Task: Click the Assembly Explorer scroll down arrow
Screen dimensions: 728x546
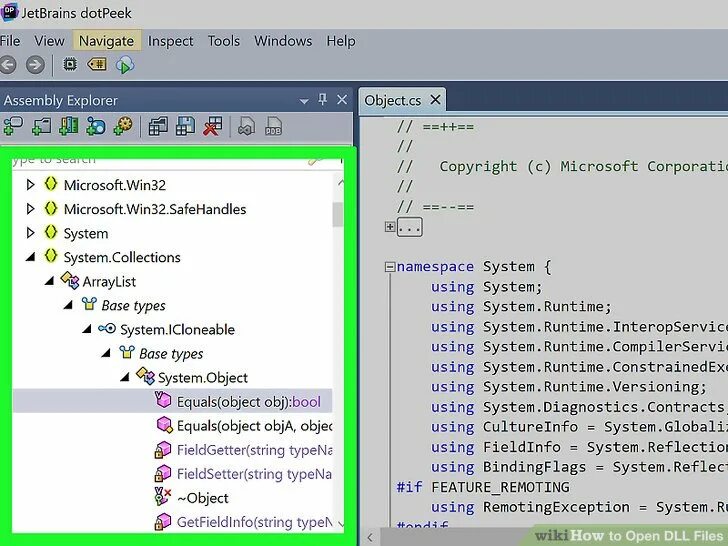Action: 340,524
